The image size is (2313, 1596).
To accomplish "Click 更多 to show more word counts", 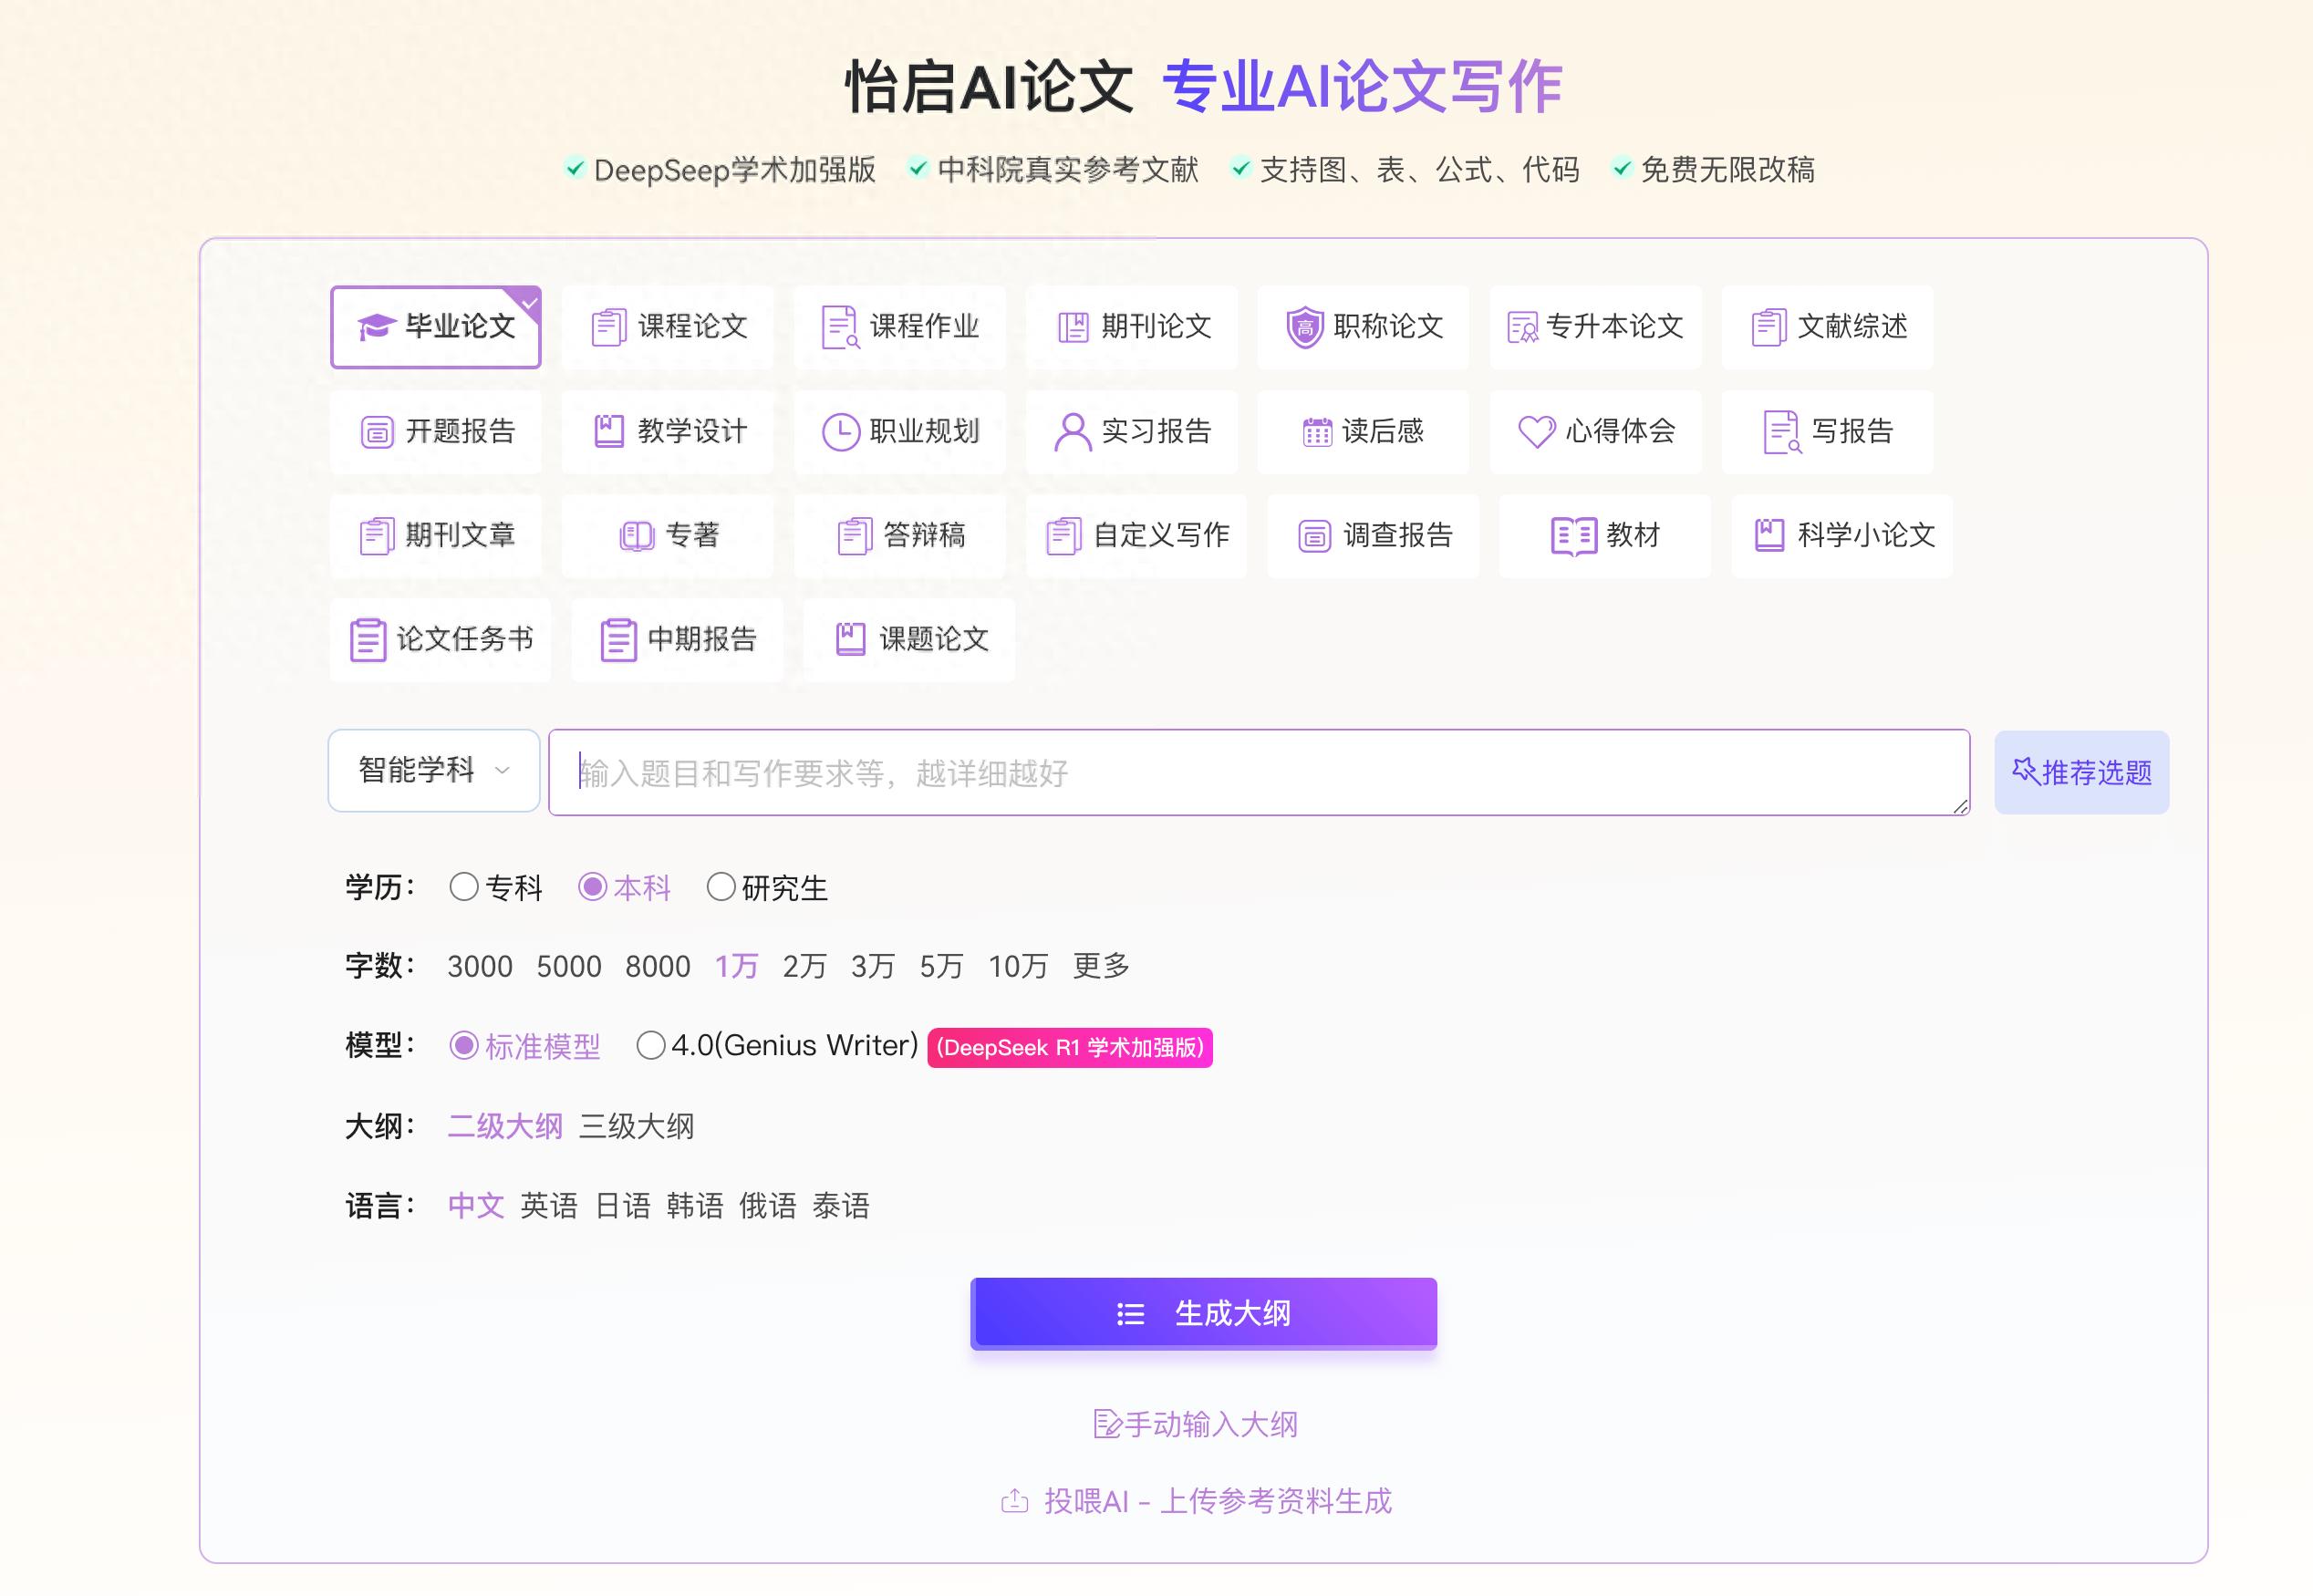I will tap(1100, 966).
